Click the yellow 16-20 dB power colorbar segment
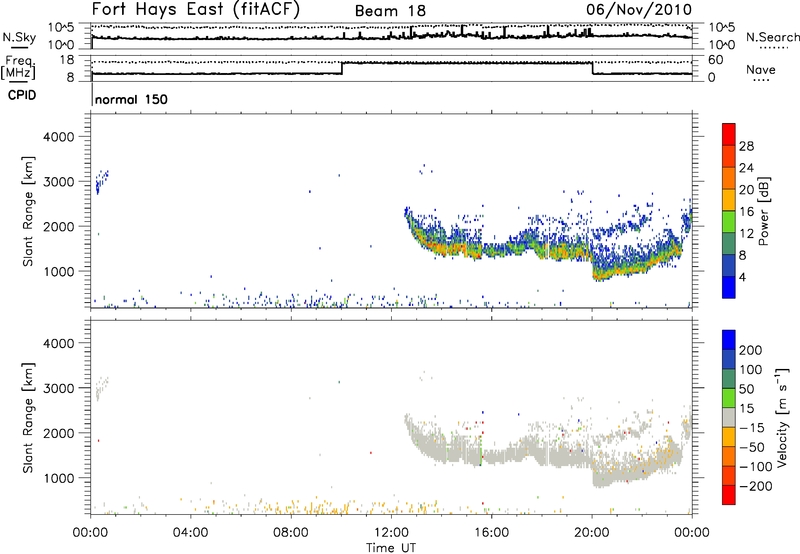Viewport: 800px width, 554px height. 729,199
